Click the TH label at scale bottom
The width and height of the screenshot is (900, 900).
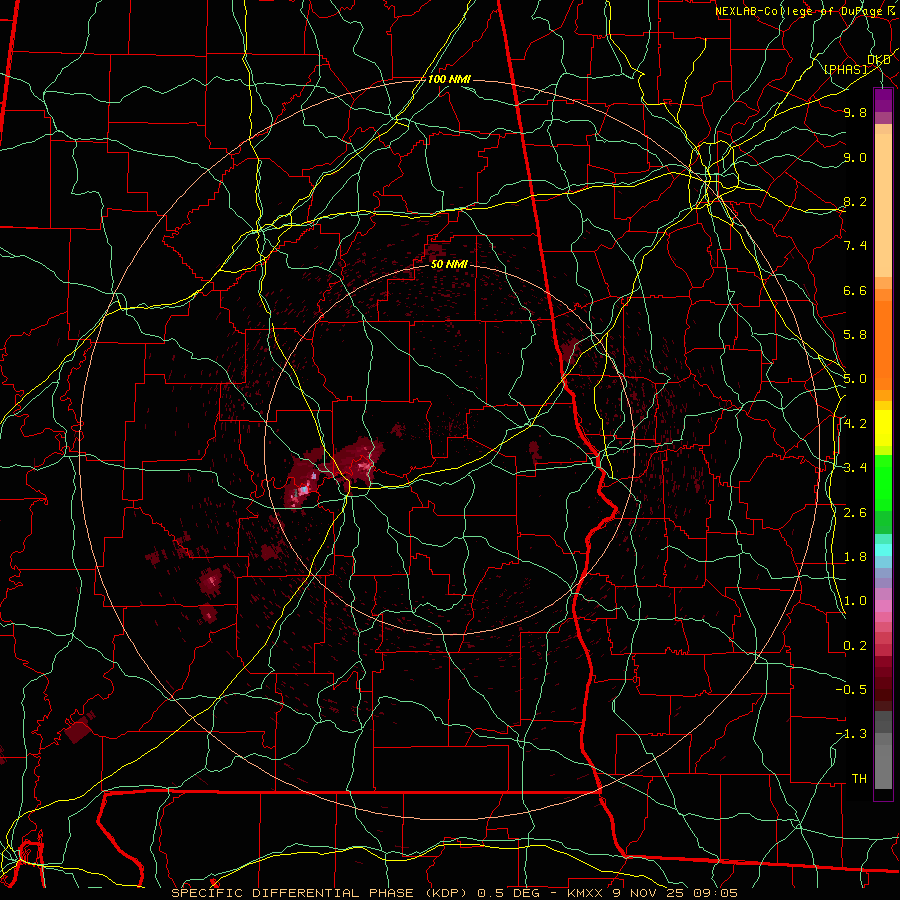coord(859,779)
